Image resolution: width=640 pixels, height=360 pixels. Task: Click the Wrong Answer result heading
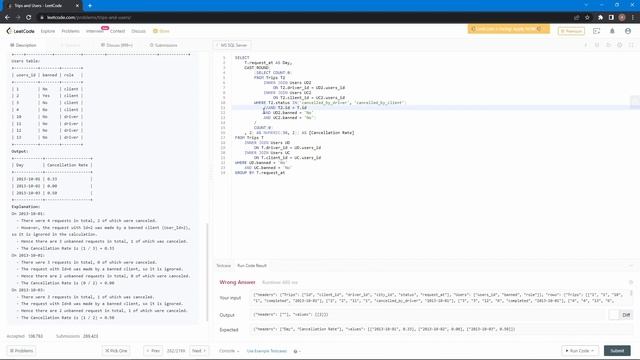click(237, 282)
